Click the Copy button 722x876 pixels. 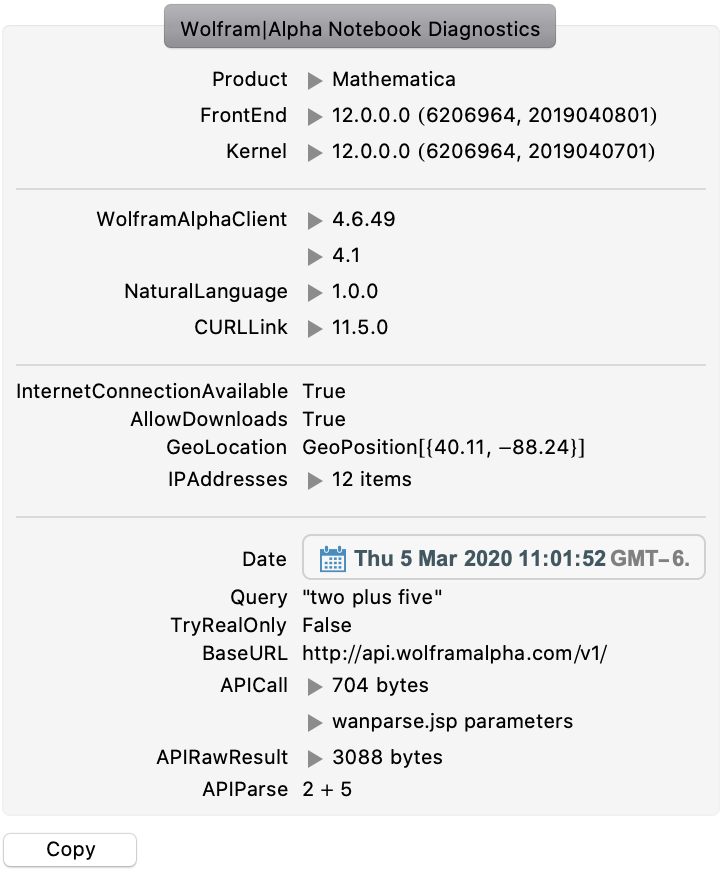point(70,850)
